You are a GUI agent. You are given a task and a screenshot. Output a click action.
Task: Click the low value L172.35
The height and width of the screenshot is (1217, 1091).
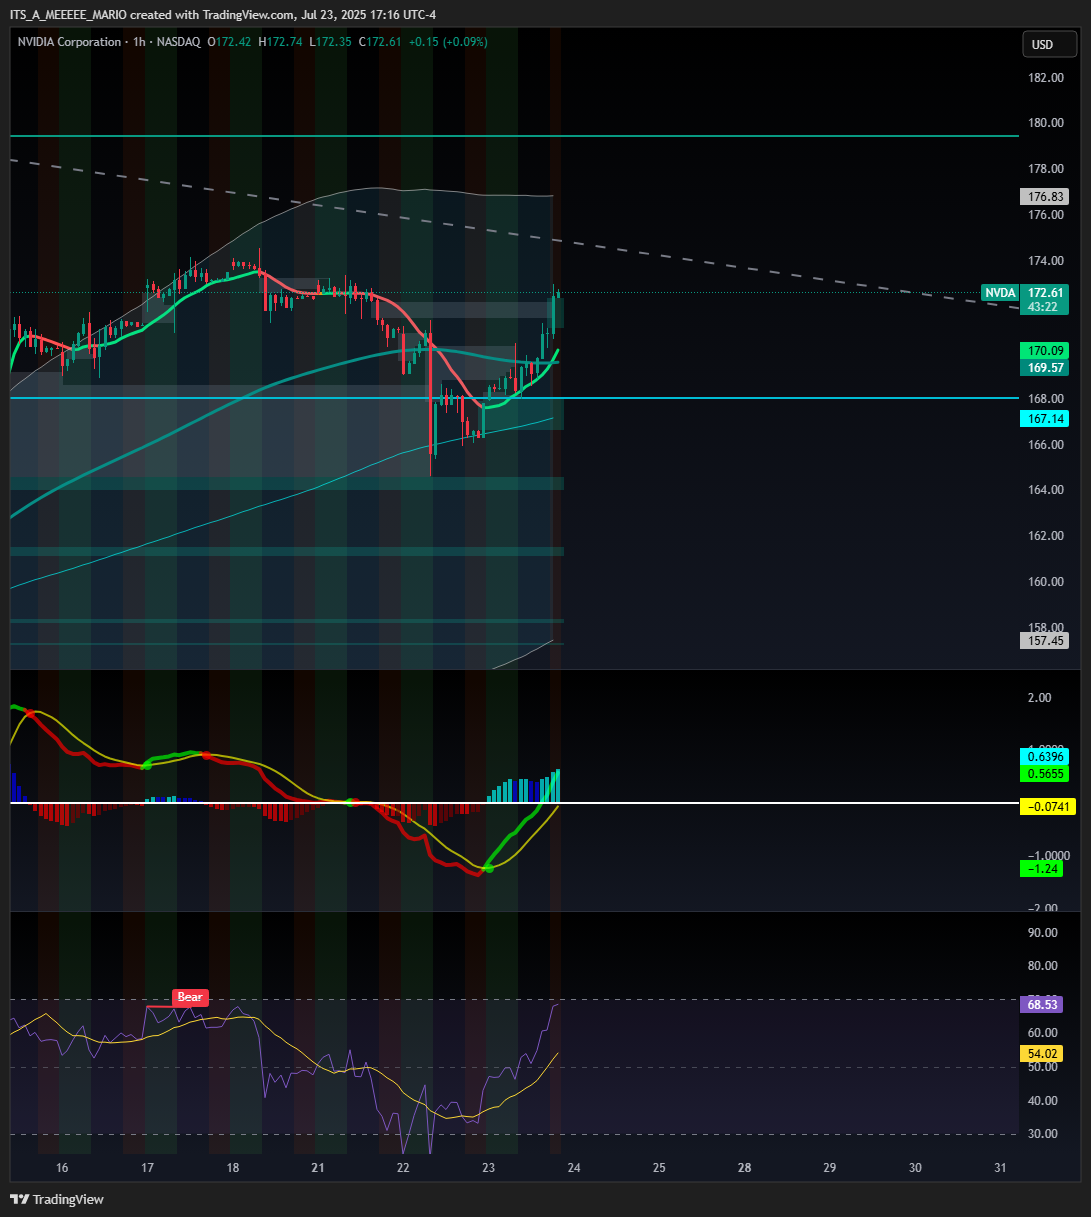pos(331,42)
